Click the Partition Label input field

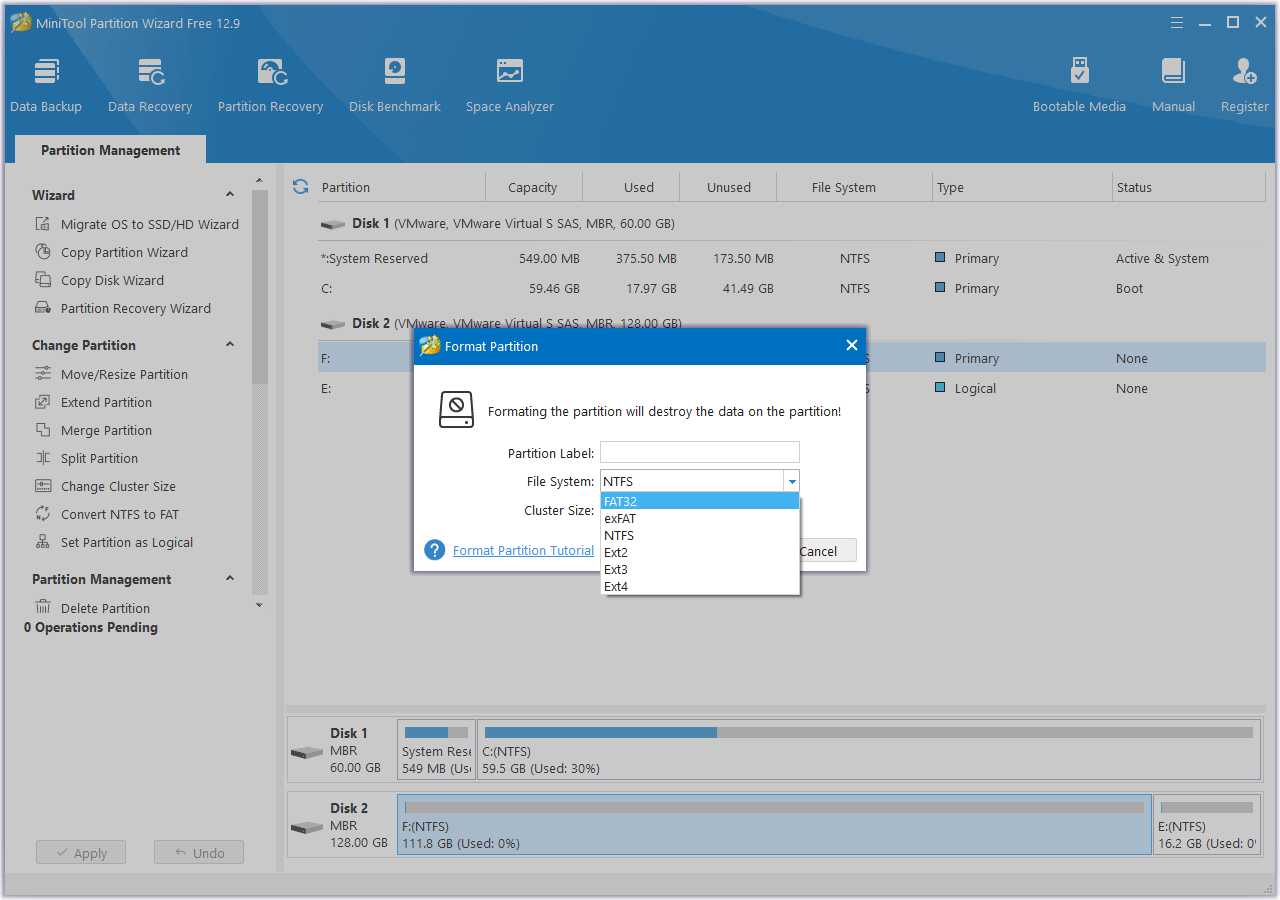[x=700, y=452]
